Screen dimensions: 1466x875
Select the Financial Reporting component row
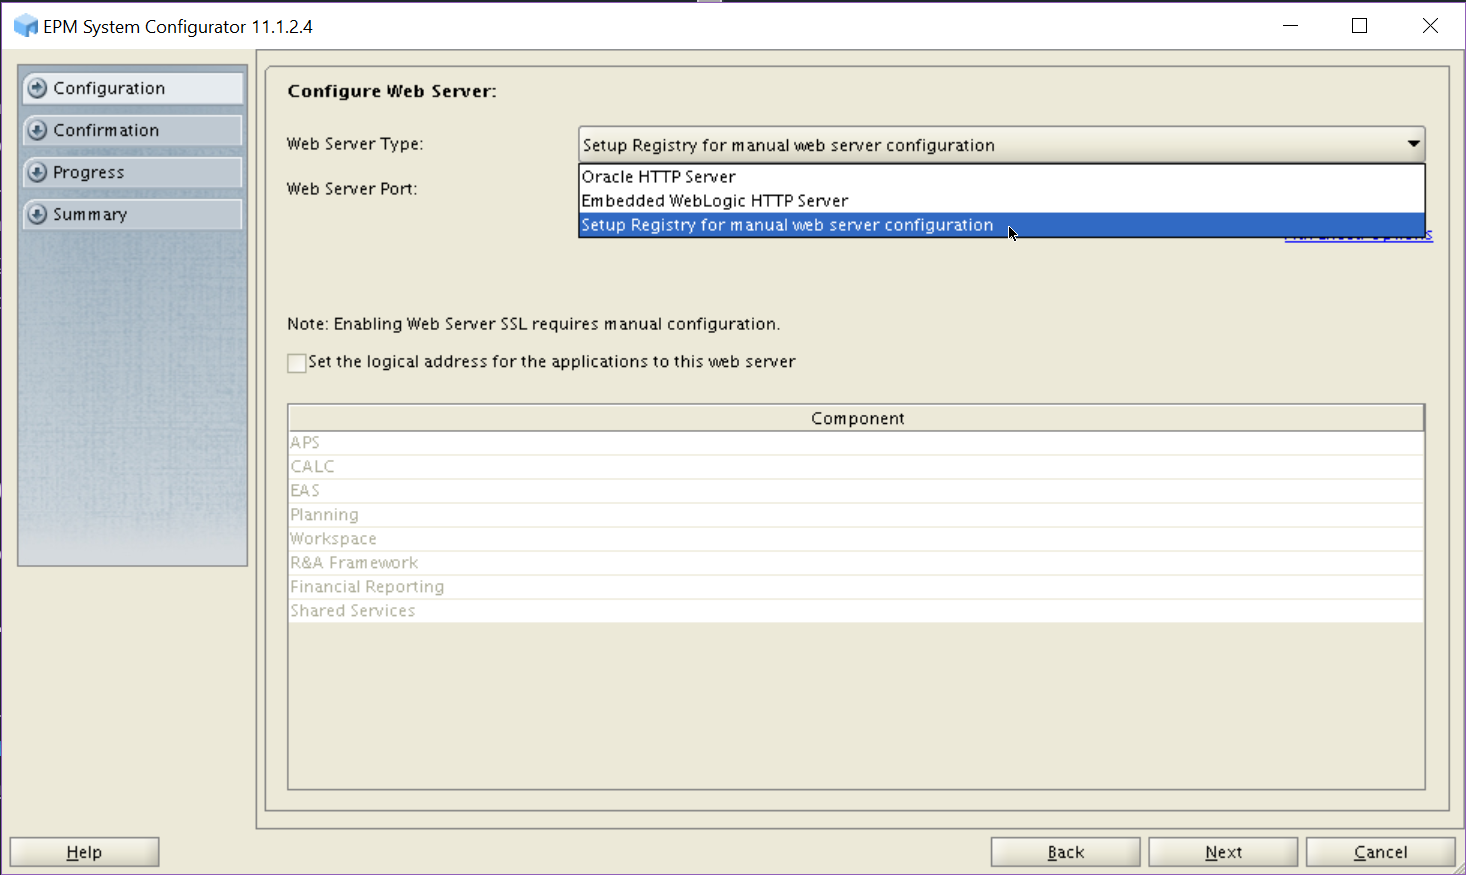click(857, 587)
